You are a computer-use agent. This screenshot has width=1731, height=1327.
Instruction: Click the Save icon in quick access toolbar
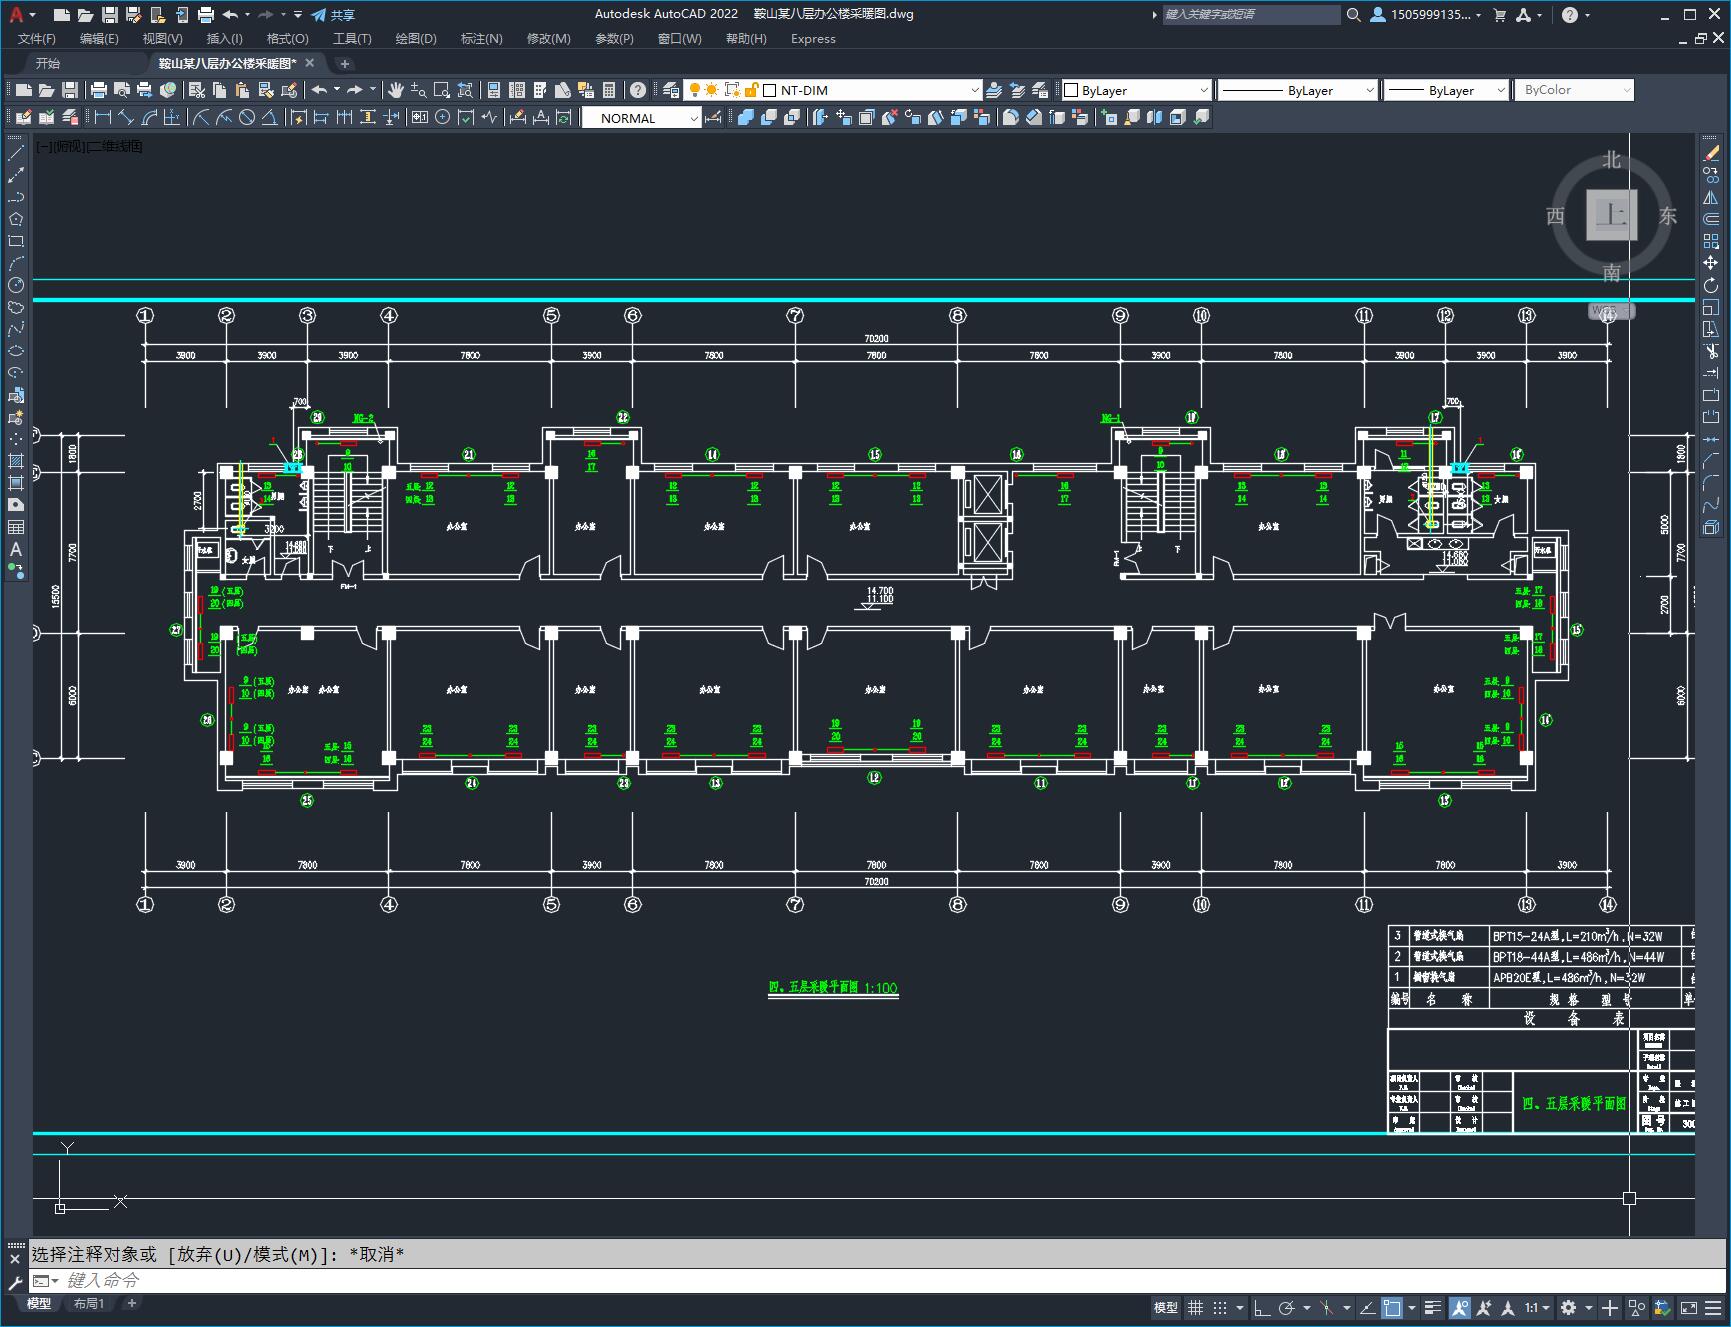(110, 15)
